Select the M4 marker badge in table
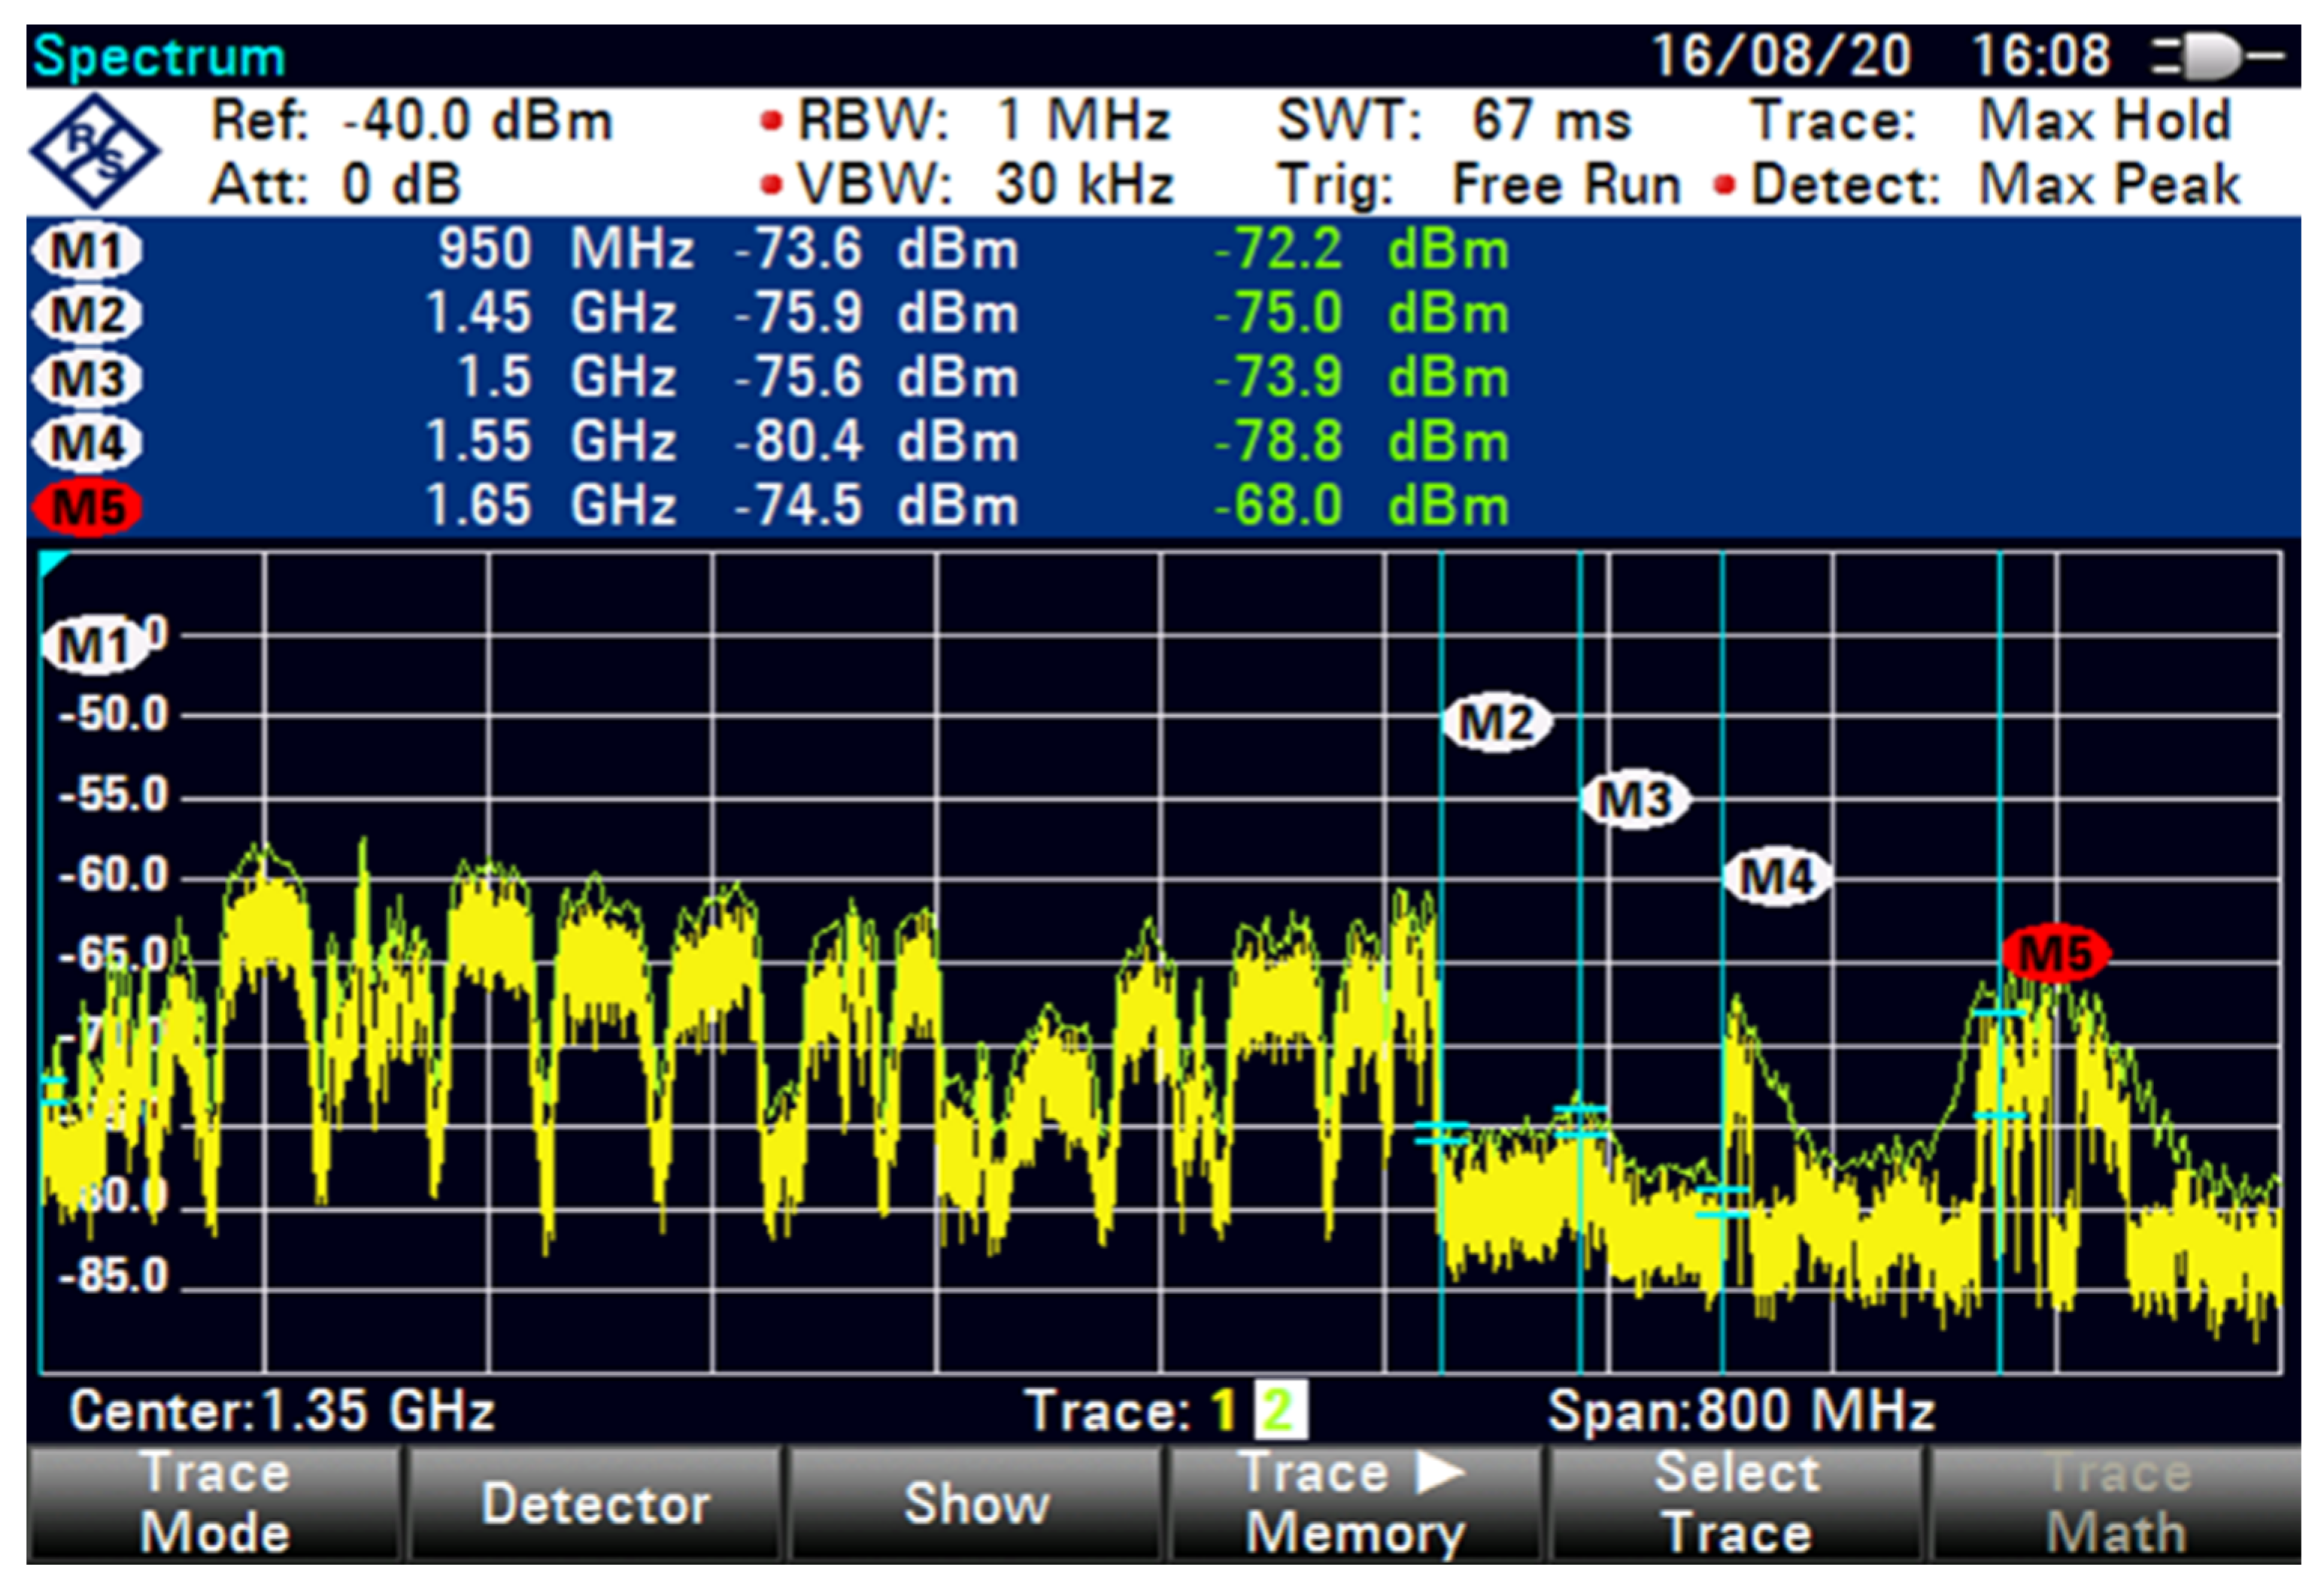The image size is (2324, 1585). 88,443
